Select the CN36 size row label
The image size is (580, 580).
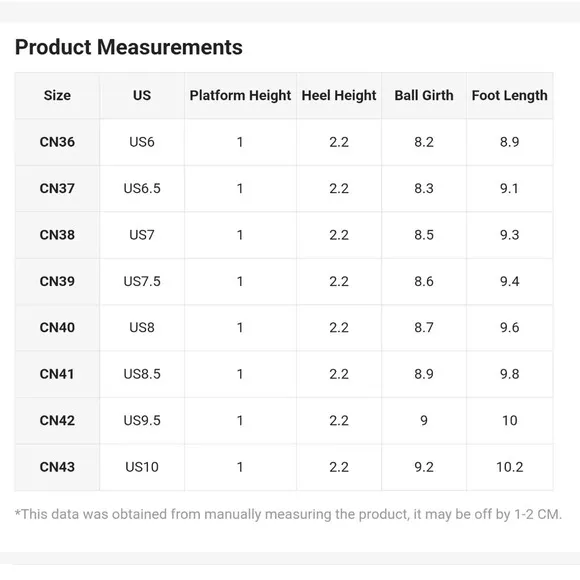click(x=57, y=142)
